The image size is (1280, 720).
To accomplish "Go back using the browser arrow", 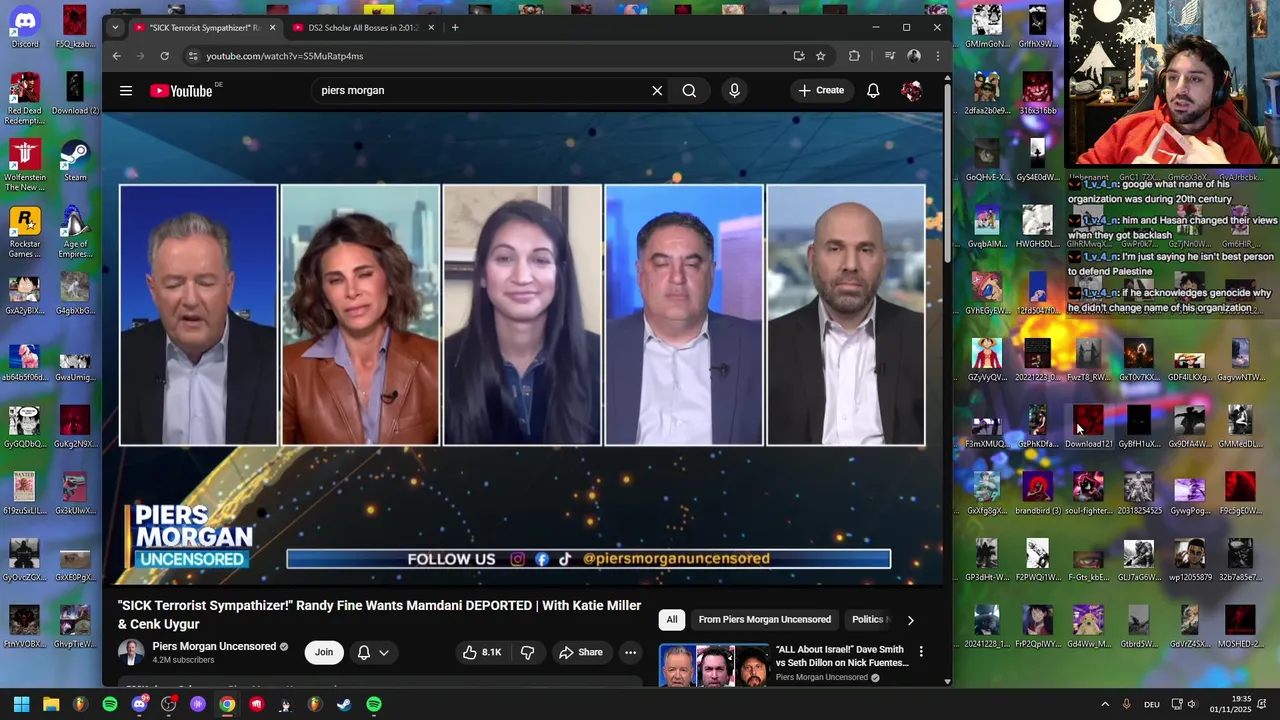I will (117, 56).
